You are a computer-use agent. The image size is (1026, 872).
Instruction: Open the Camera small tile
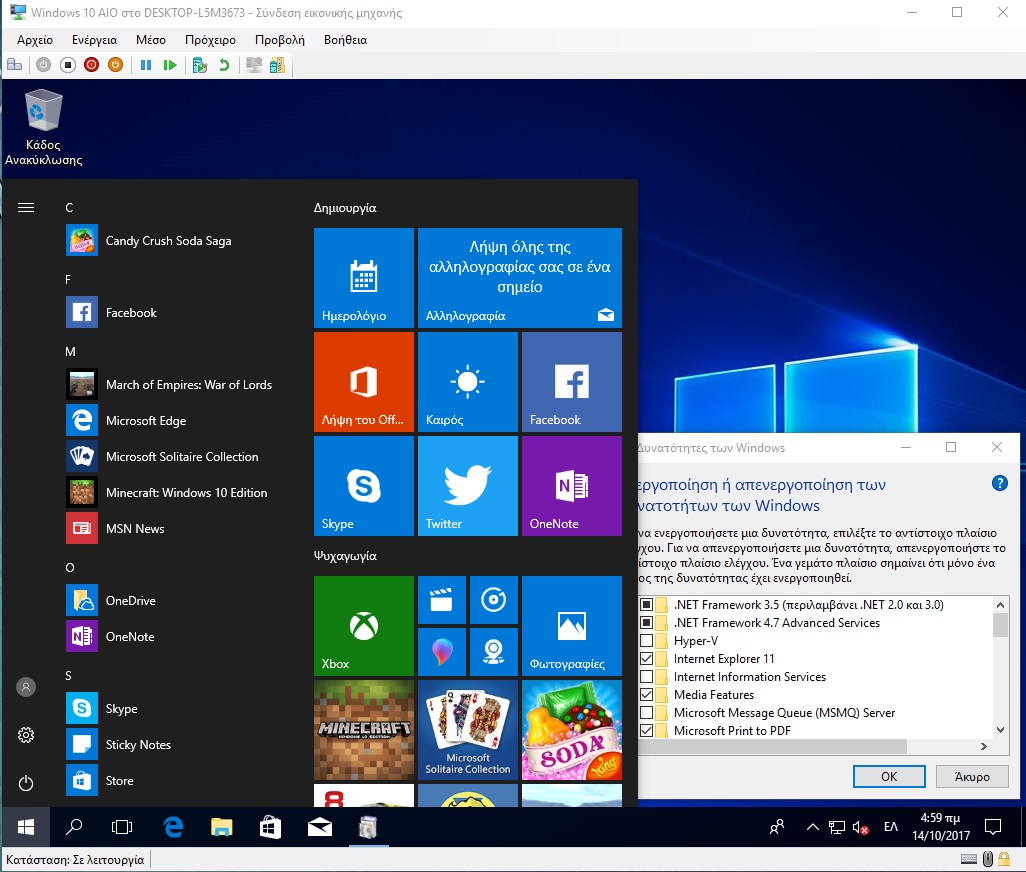(494, 652)
